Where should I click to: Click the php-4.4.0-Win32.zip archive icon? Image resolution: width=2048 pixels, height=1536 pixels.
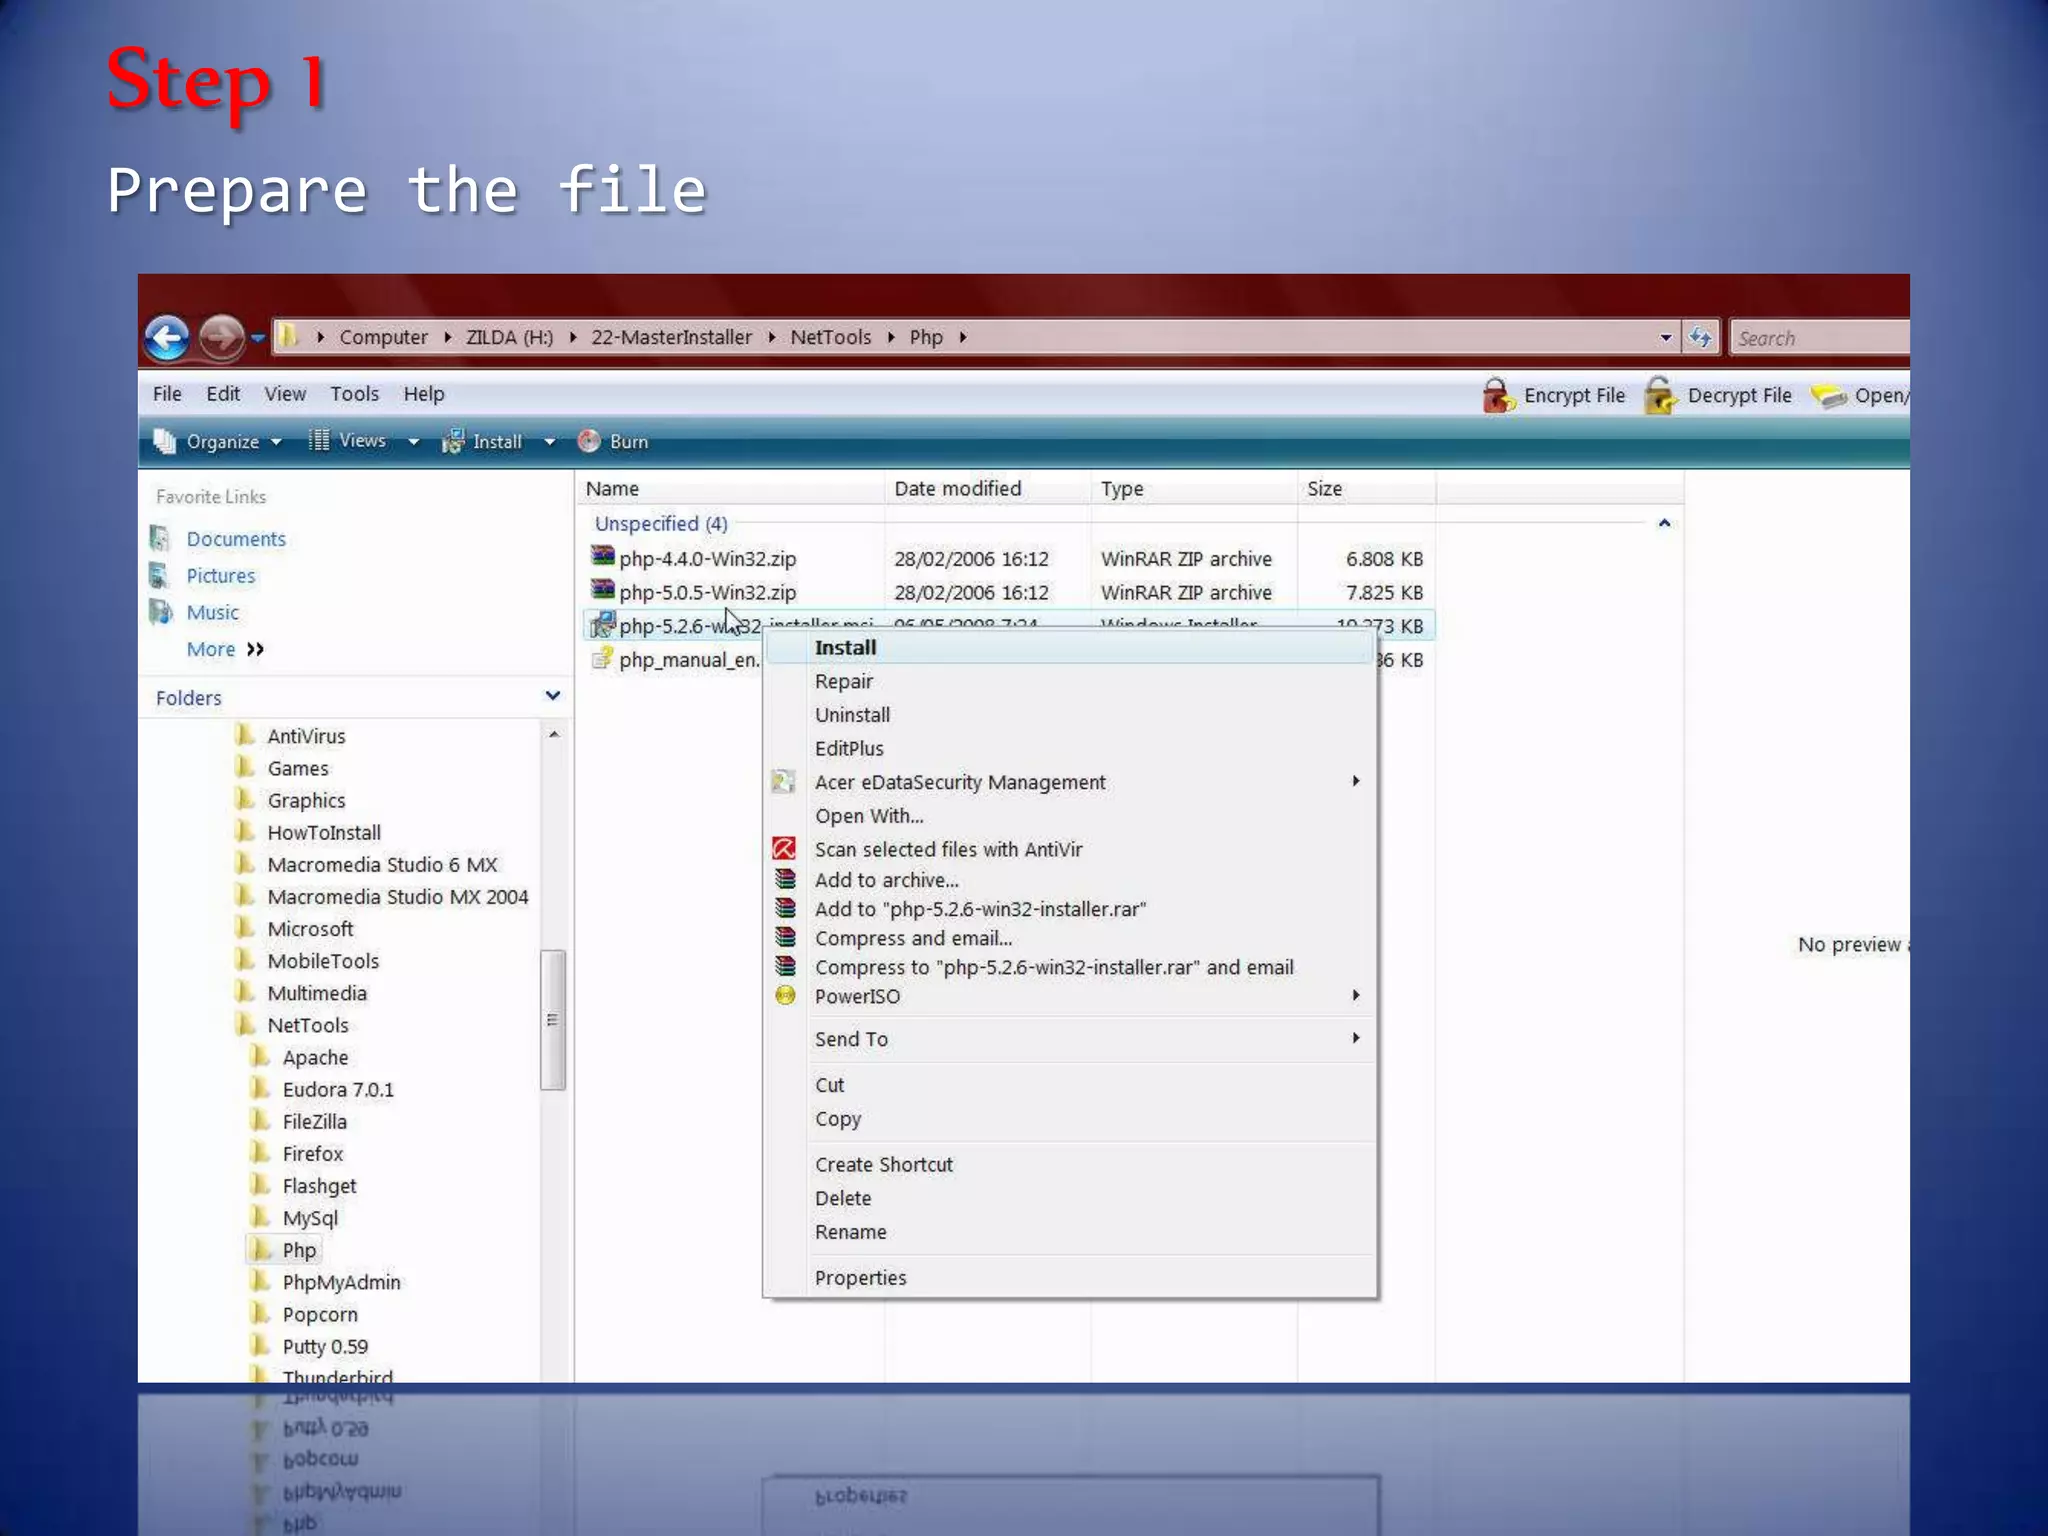pos(602,556)
